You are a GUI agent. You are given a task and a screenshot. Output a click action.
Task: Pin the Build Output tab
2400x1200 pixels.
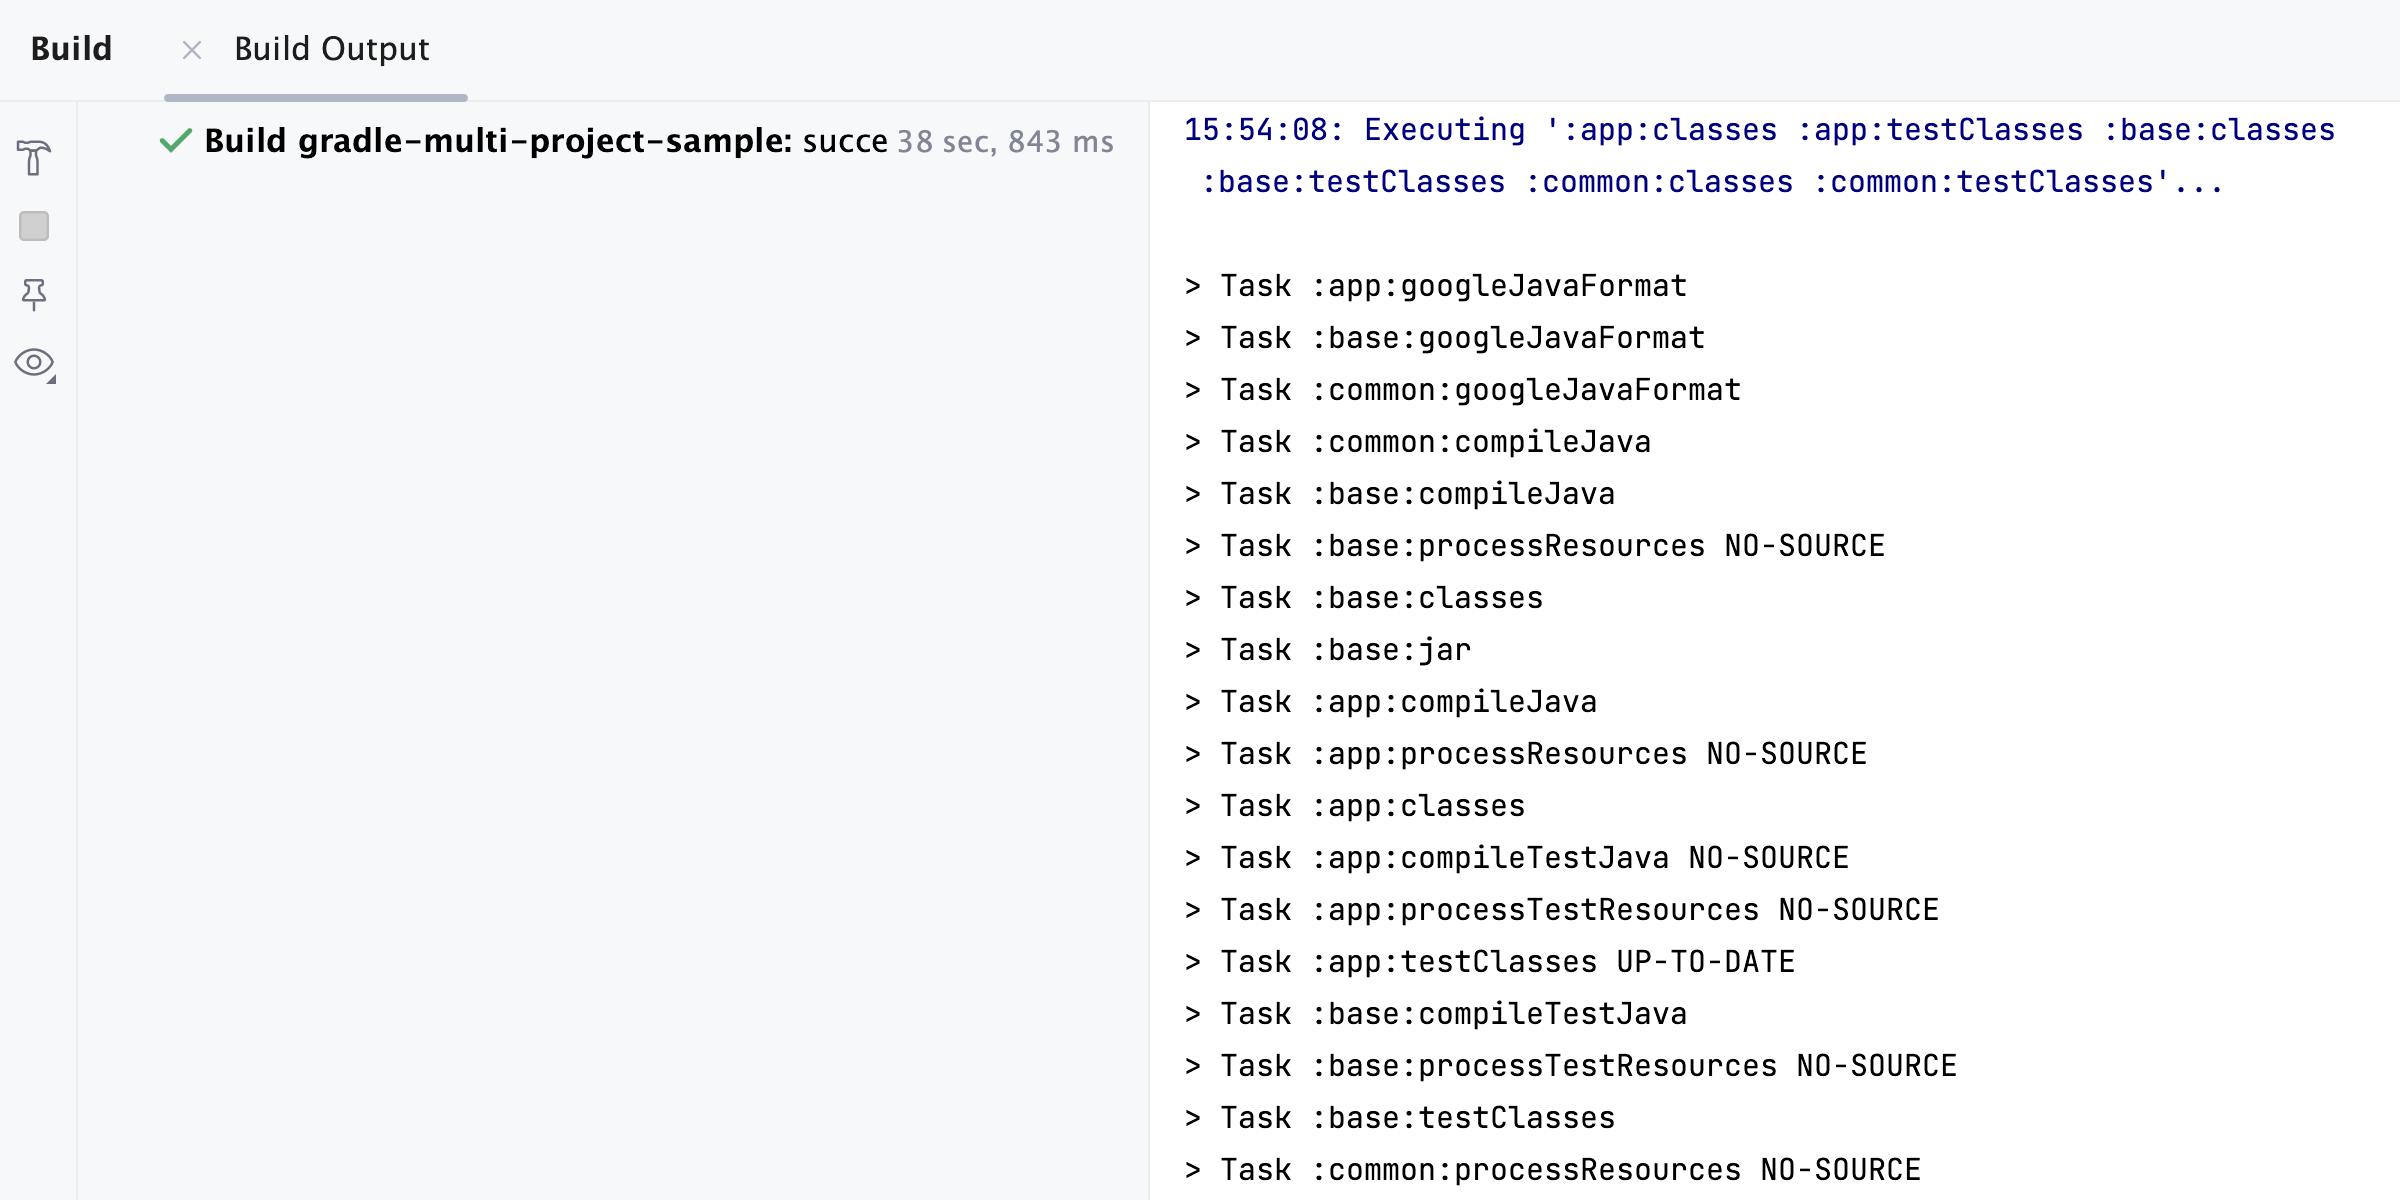point(34,294)
